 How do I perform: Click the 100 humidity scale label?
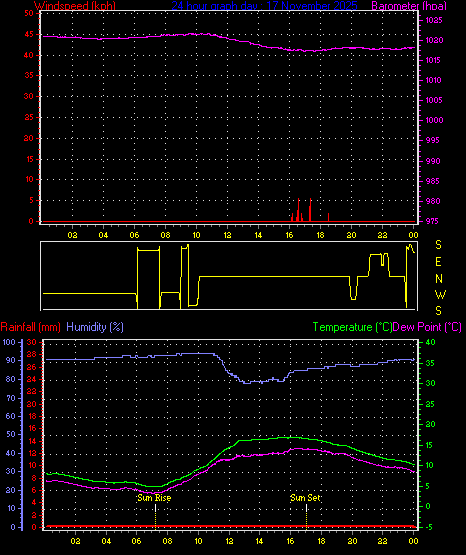tap(9, 342)
